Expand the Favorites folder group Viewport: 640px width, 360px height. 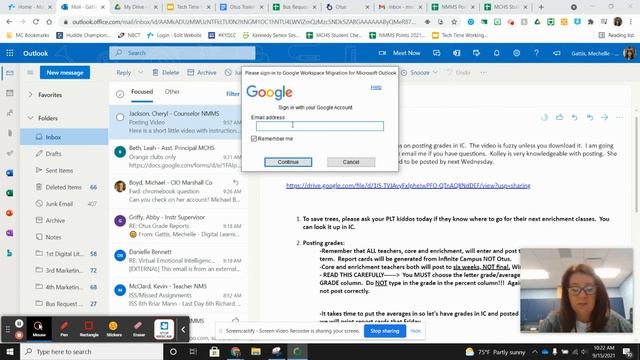coord(30,95)
